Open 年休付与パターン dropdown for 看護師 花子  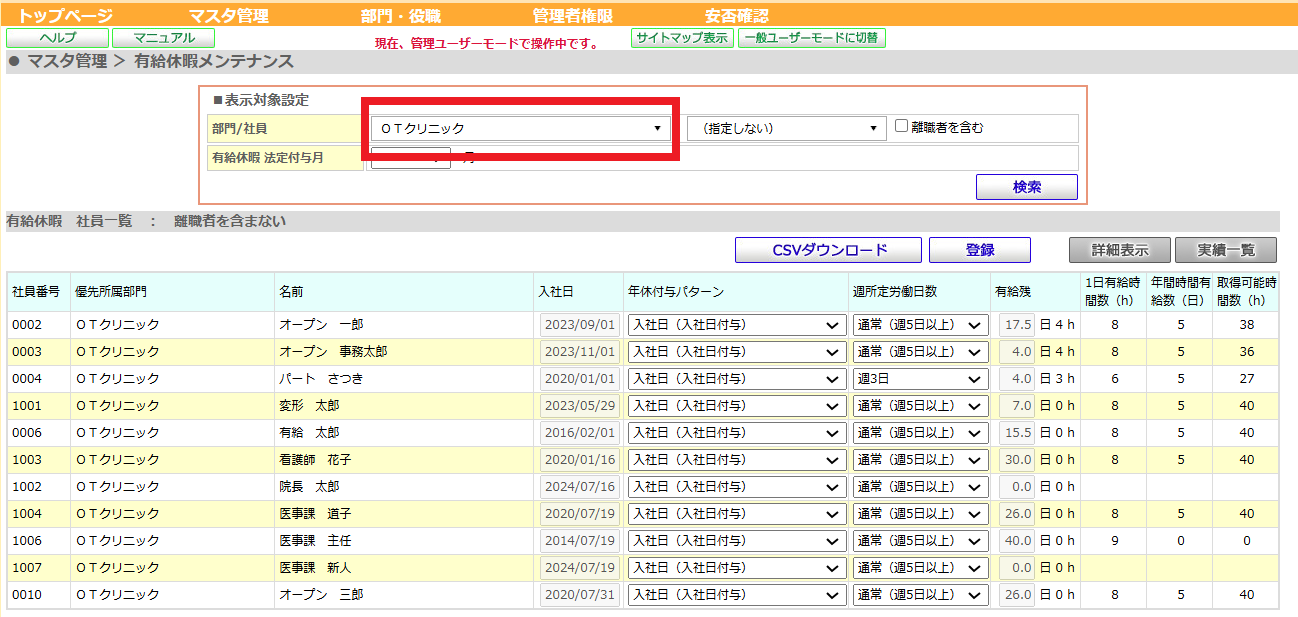coord(737,460)
